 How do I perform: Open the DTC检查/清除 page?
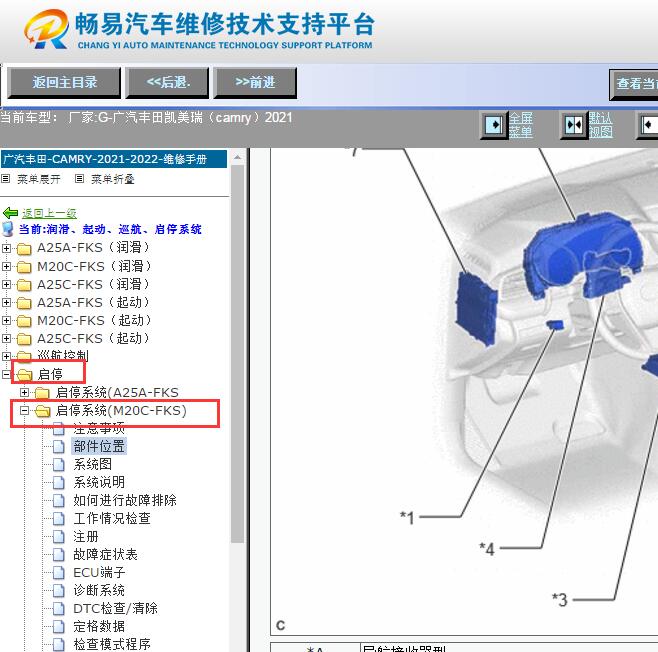(x=115, y=608)
